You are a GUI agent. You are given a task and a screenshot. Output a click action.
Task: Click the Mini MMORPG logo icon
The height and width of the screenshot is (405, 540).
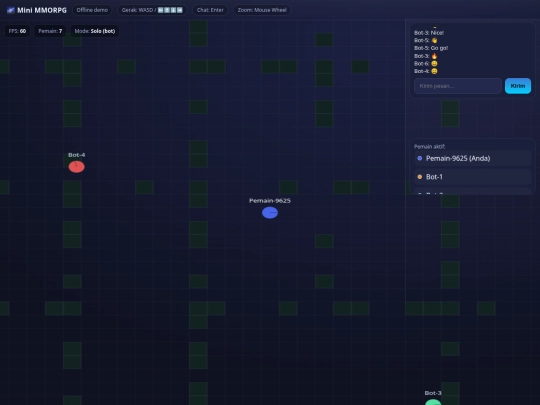(11, 10)
